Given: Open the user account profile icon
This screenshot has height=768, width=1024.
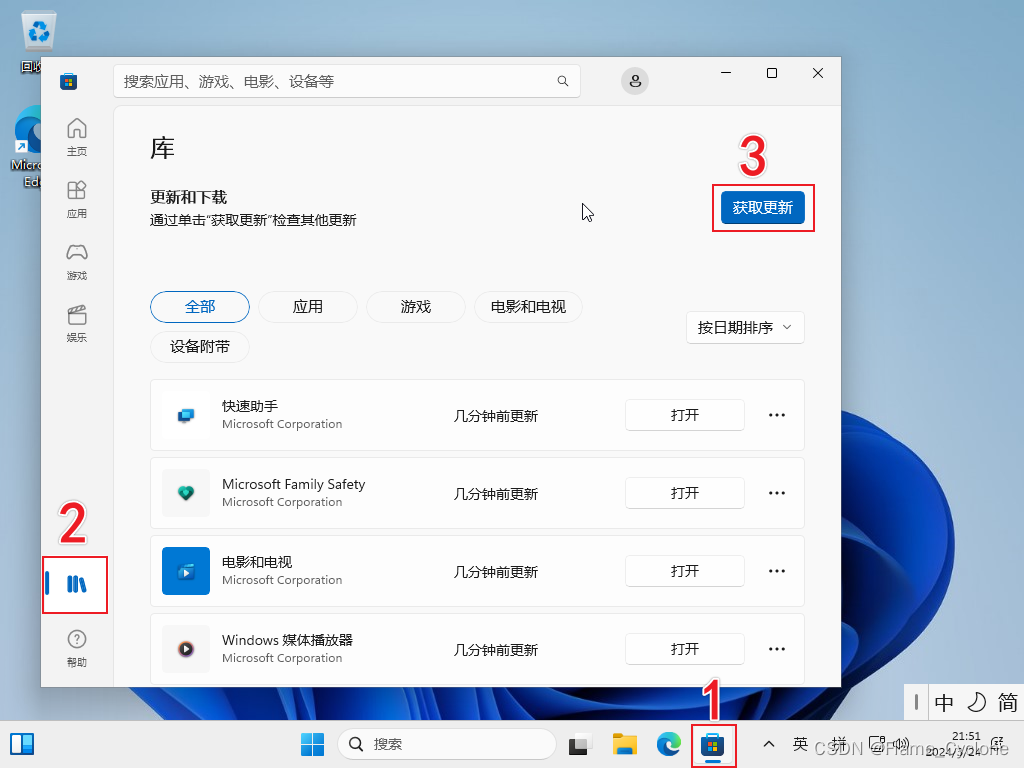Looking at the screenshot, I should point(635,81).
